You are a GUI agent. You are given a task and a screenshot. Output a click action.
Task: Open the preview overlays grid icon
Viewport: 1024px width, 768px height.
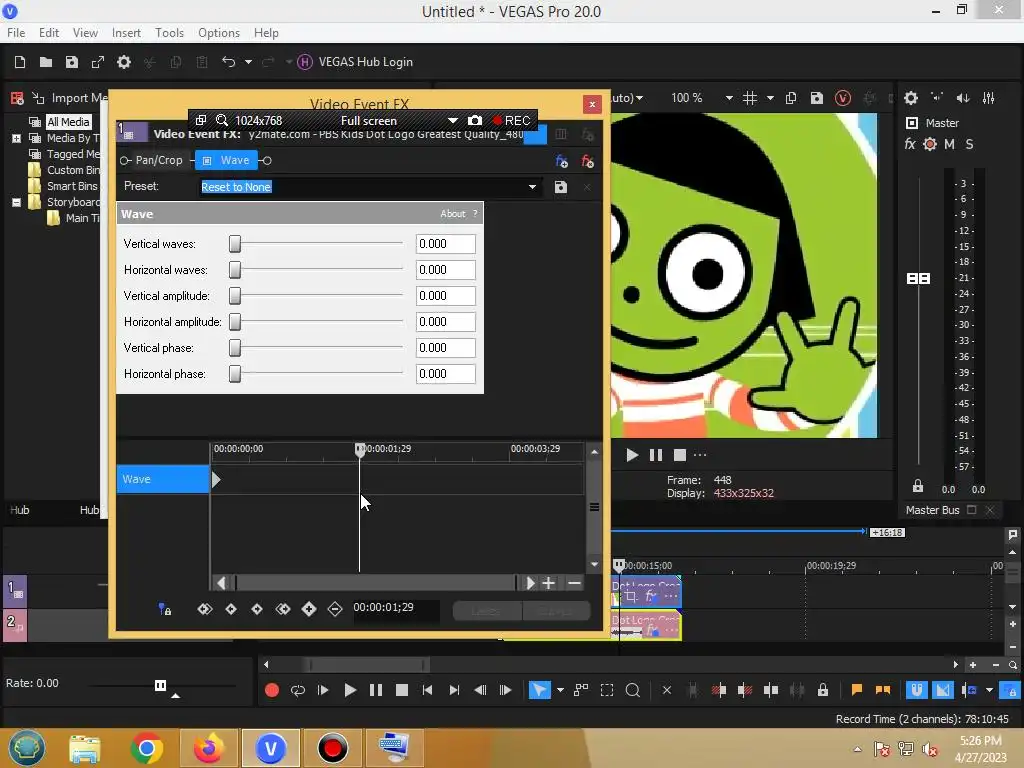tap(750, 98)
